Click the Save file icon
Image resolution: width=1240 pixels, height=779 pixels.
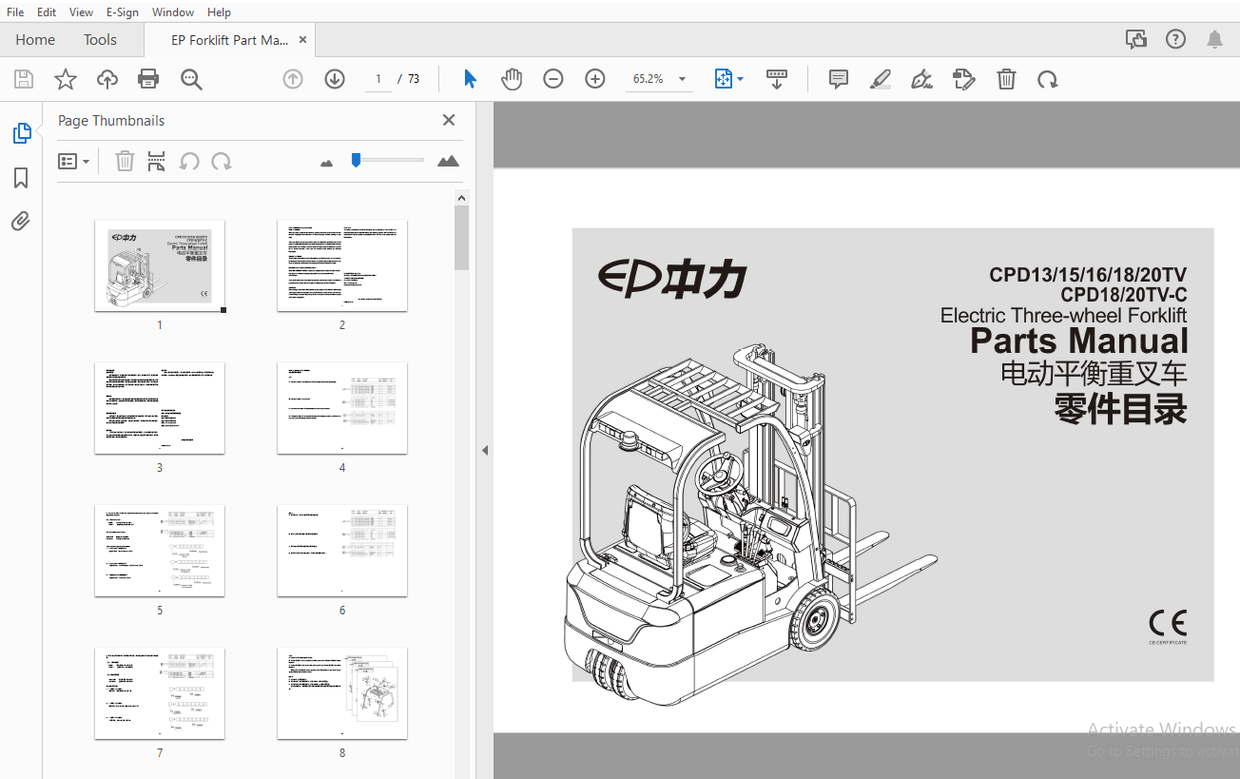coord(23,79)
